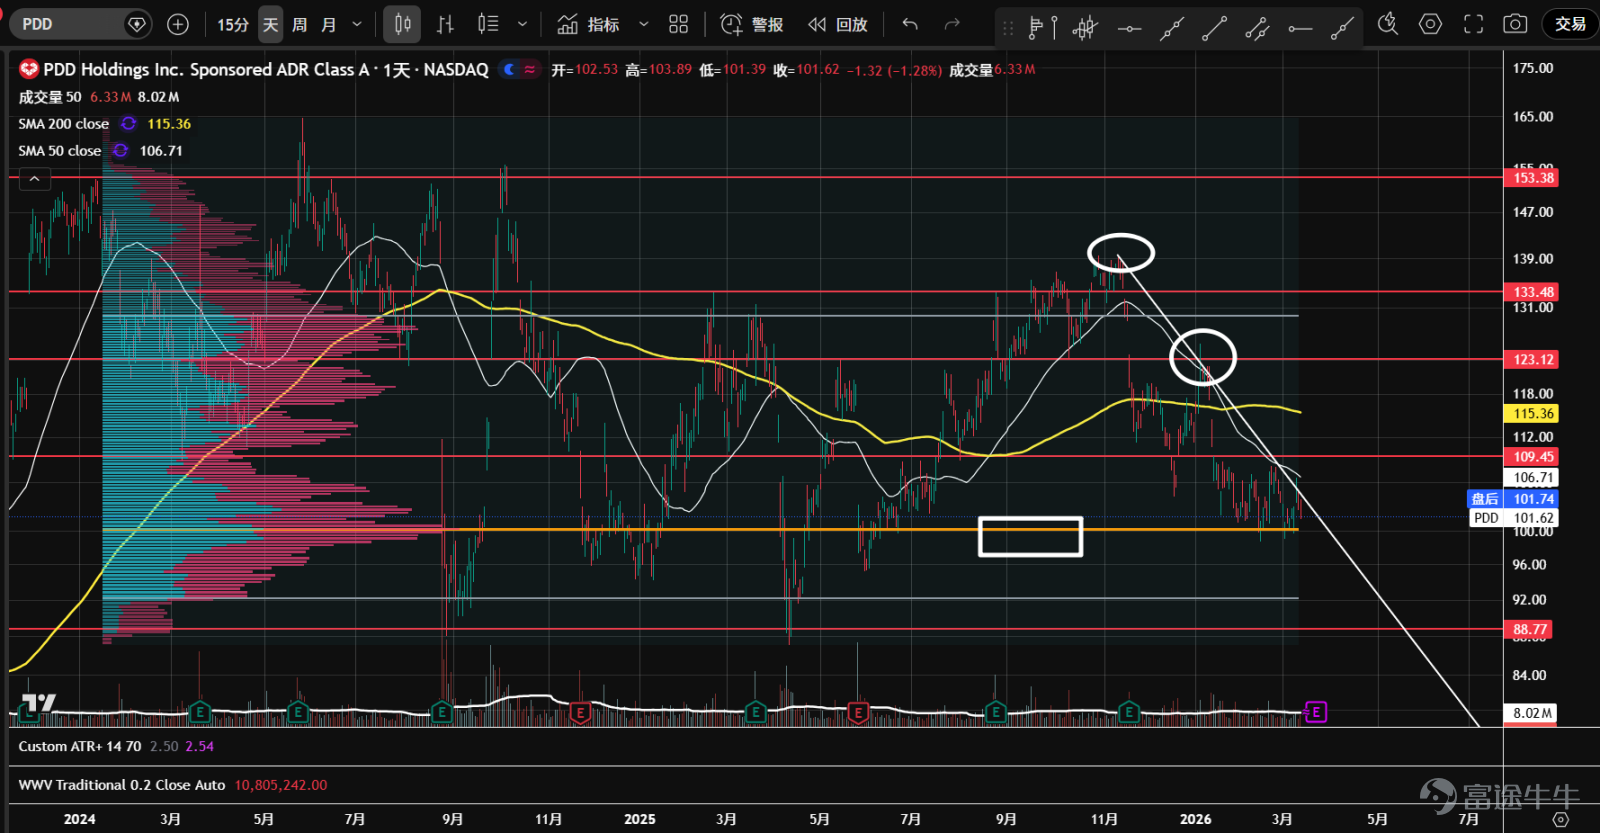Click the PDD 101.62 last price label

pyautogui.click(x=1513, y=517)
